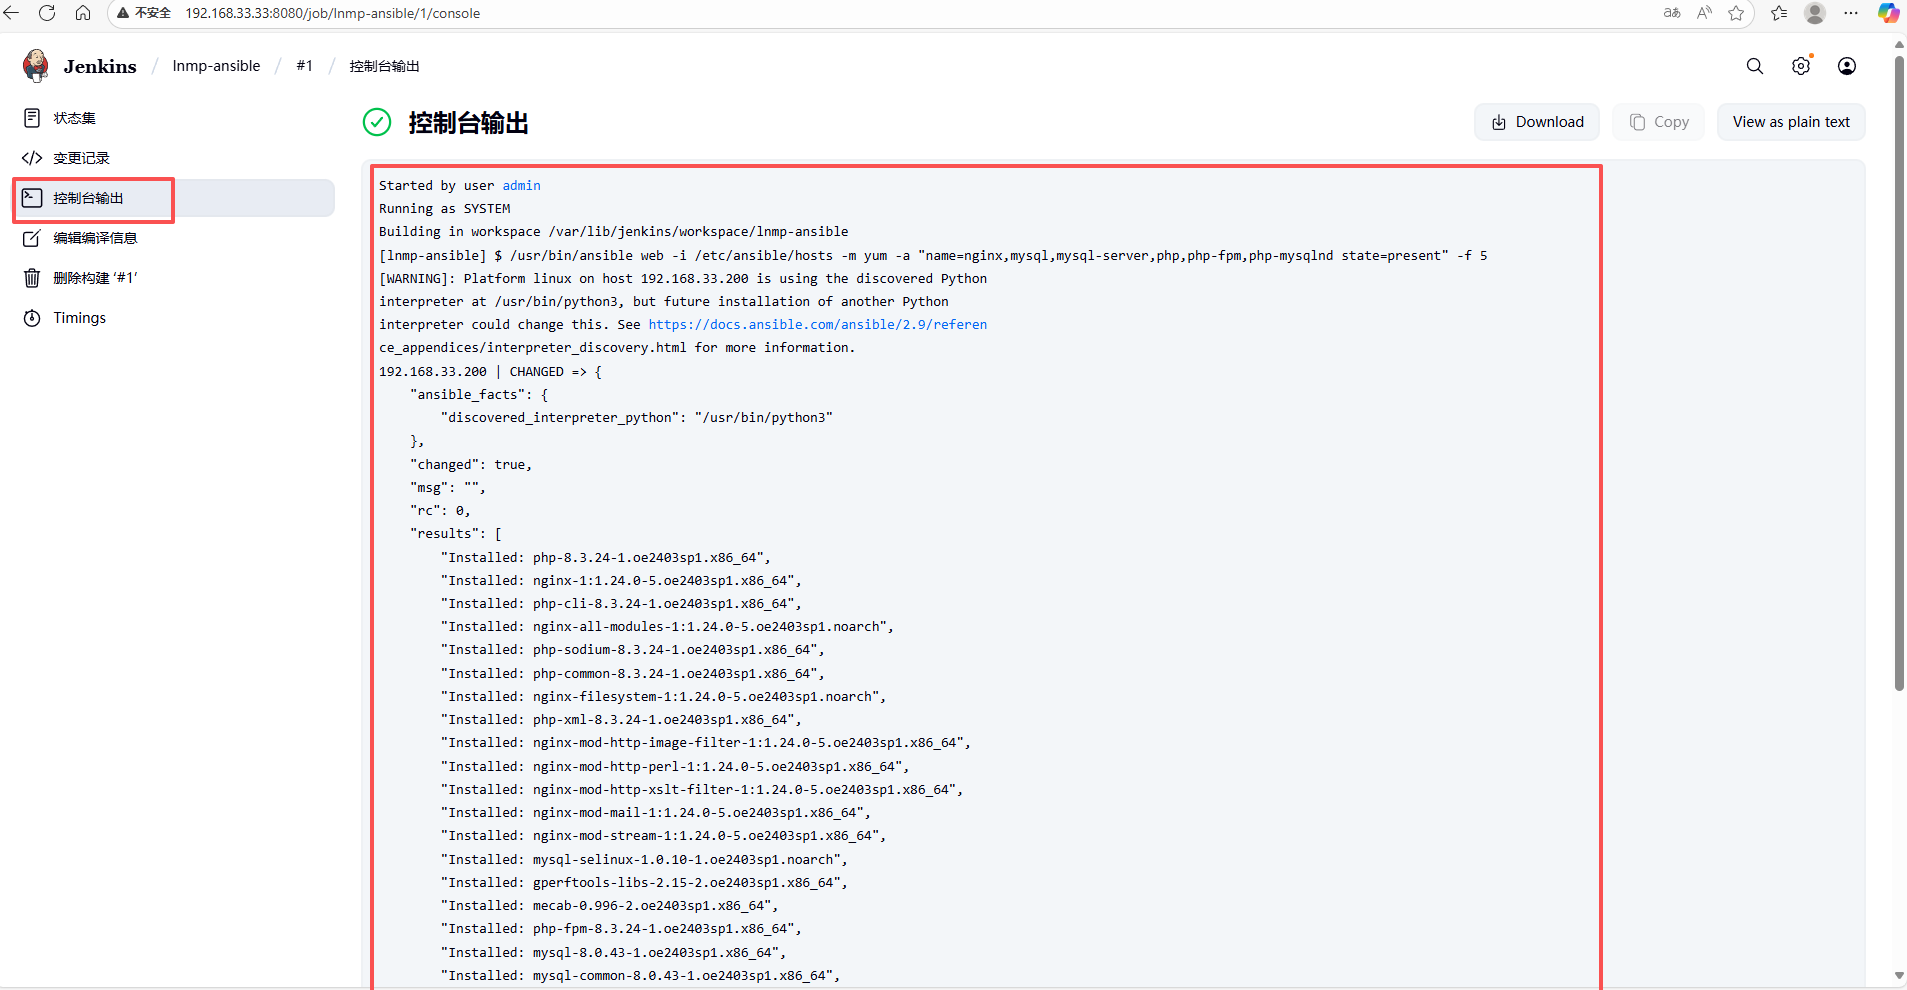Open the lnmp-ansible breadcrumb
The width and height of the screenshot is (1907, 990).
pos(216,66)
